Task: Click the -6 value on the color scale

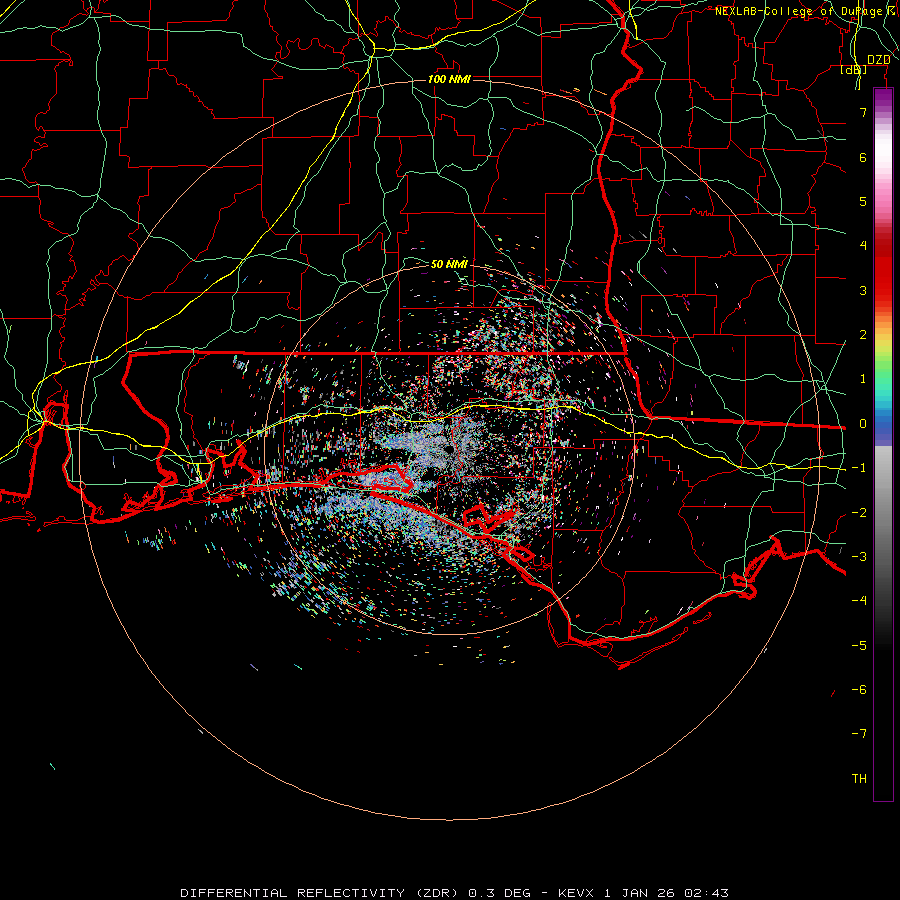Action: pos(859,690)
